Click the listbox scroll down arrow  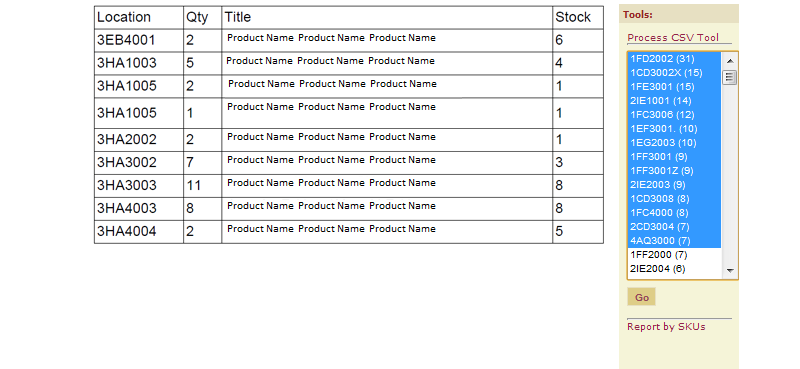click(x=730, y=270)
